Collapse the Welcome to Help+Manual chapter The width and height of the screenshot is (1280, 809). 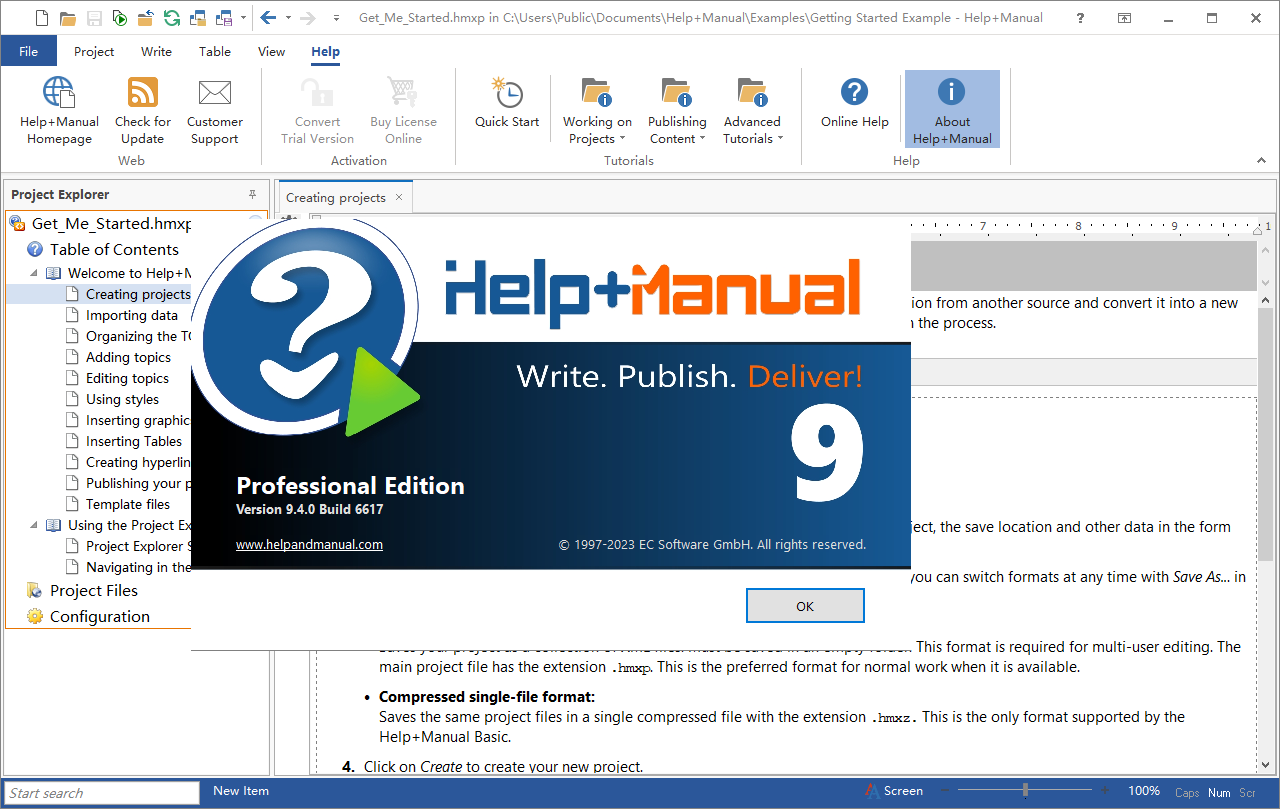point(33,273)
